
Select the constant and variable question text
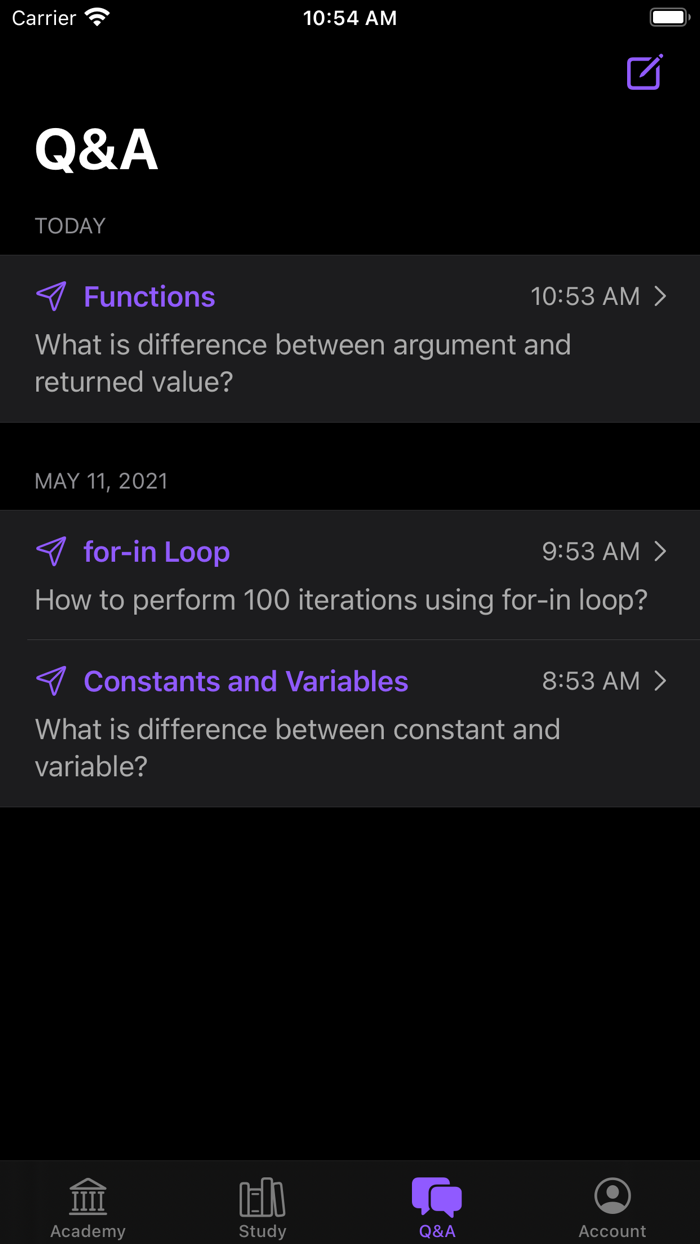[297, 747]
